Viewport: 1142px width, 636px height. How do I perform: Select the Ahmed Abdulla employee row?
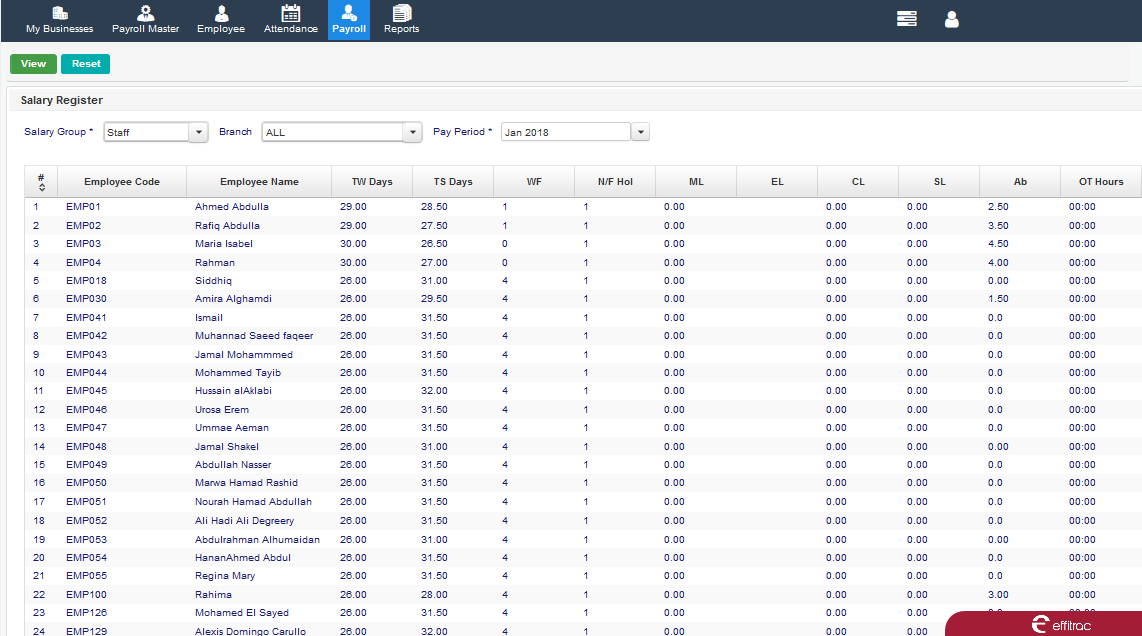tap(231, 207)
